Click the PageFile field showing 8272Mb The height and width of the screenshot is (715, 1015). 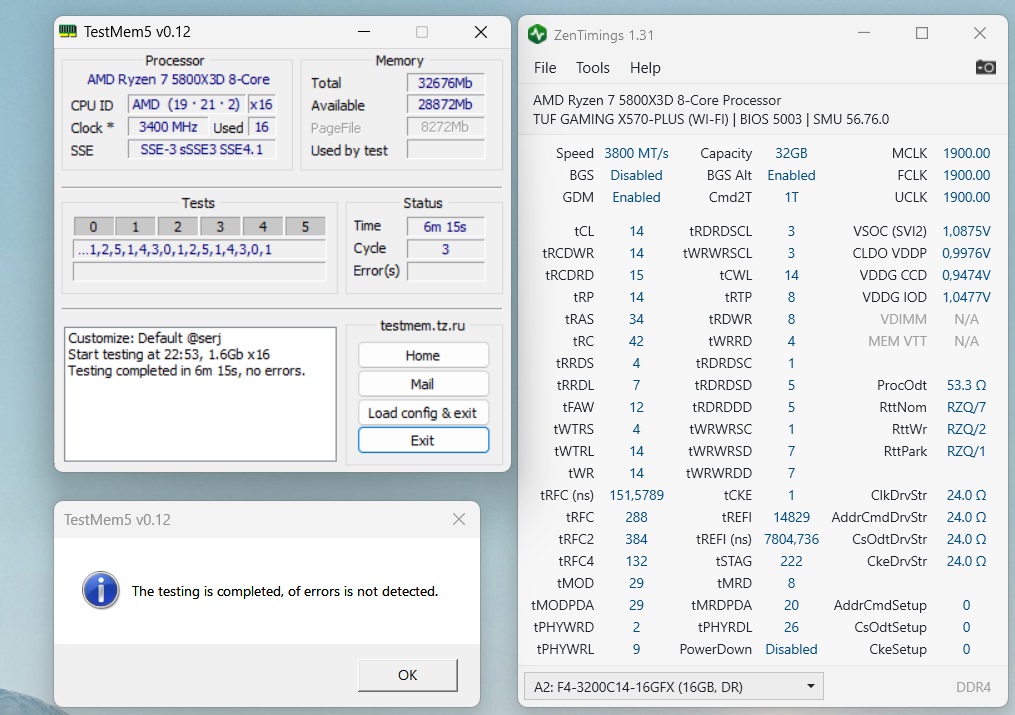click(x=445, y=127)
